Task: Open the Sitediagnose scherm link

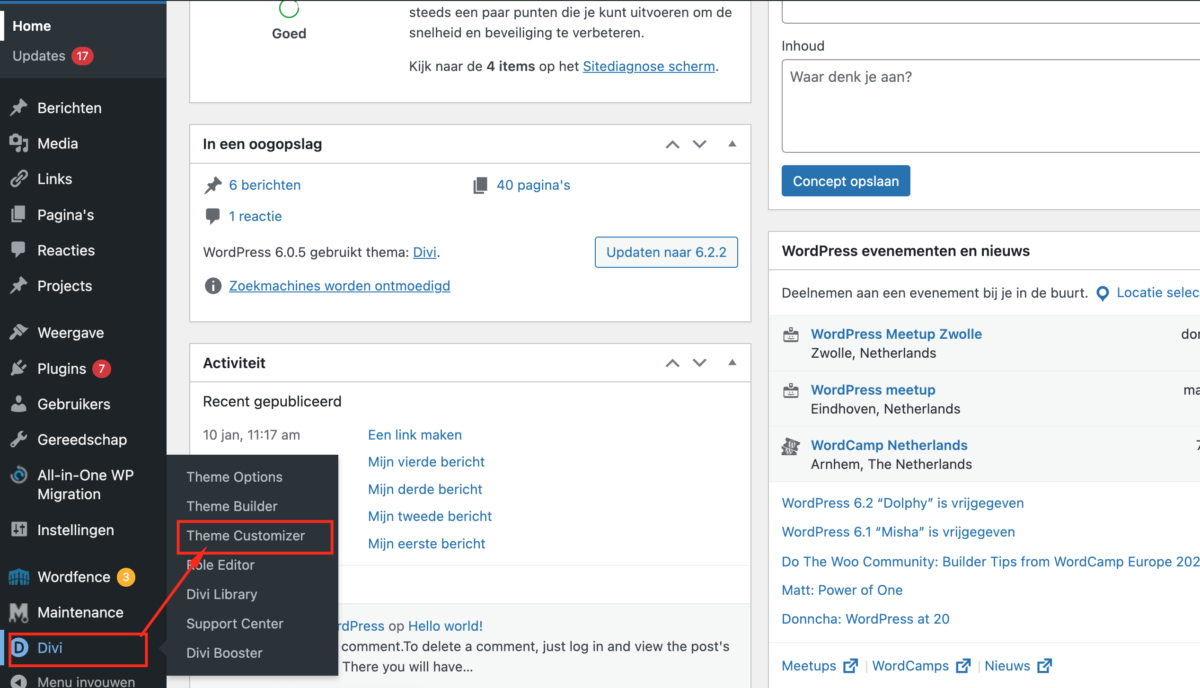Action: coord(649,66)
